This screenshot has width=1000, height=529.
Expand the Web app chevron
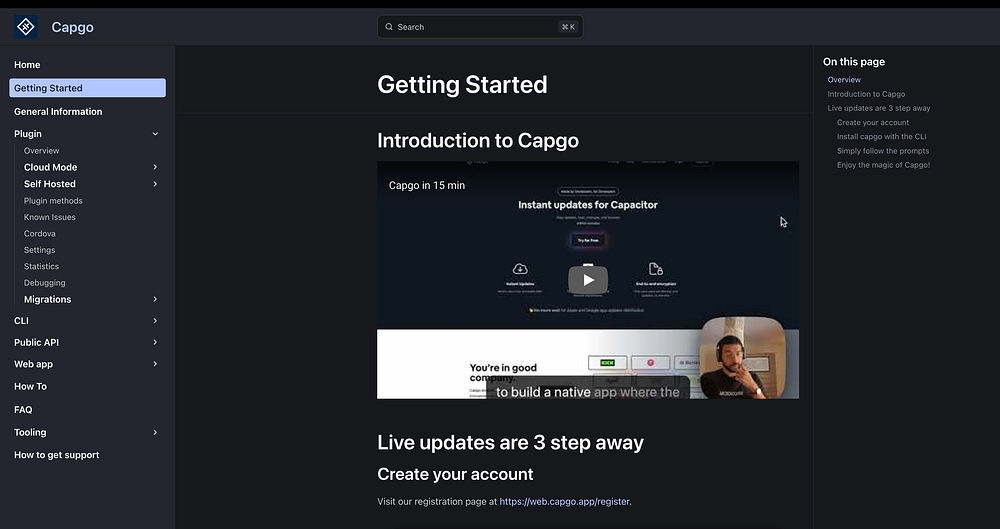(x=155, y=364)
